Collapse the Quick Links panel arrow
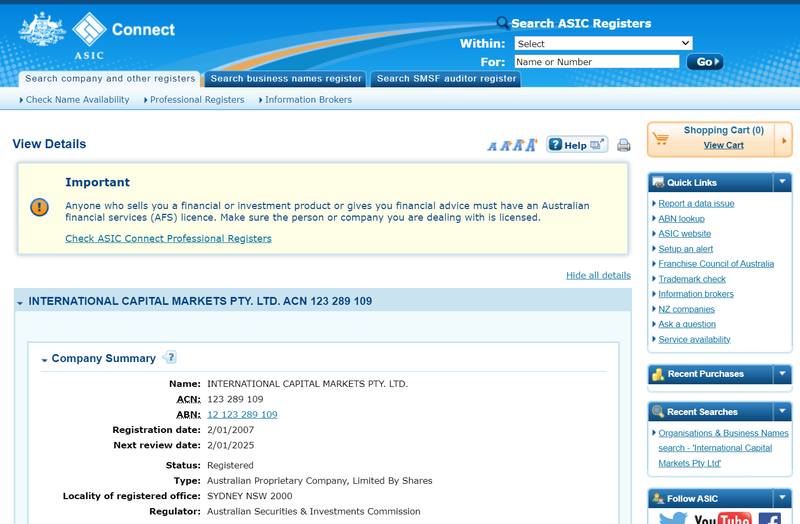This screenshot has height=524, width=800. (x=782, y=182)
